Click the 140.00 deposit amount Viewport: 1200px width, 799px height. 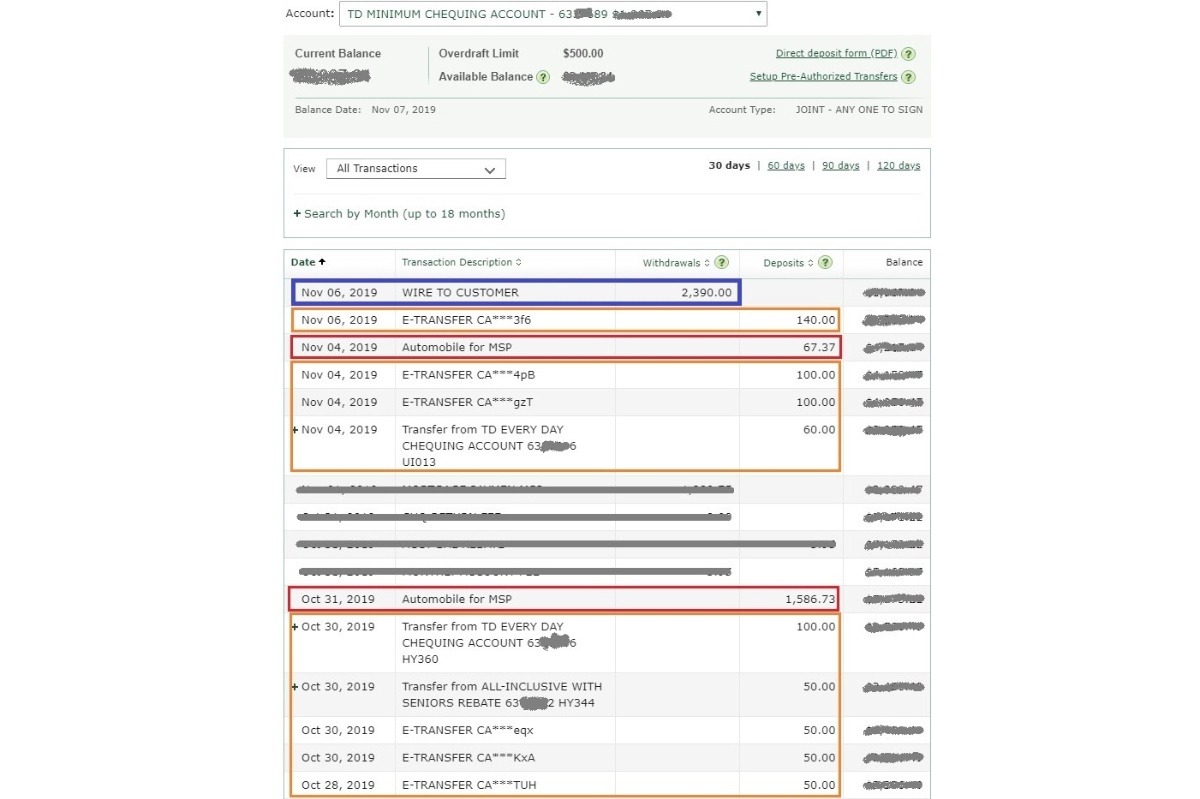tap(816, 320)
